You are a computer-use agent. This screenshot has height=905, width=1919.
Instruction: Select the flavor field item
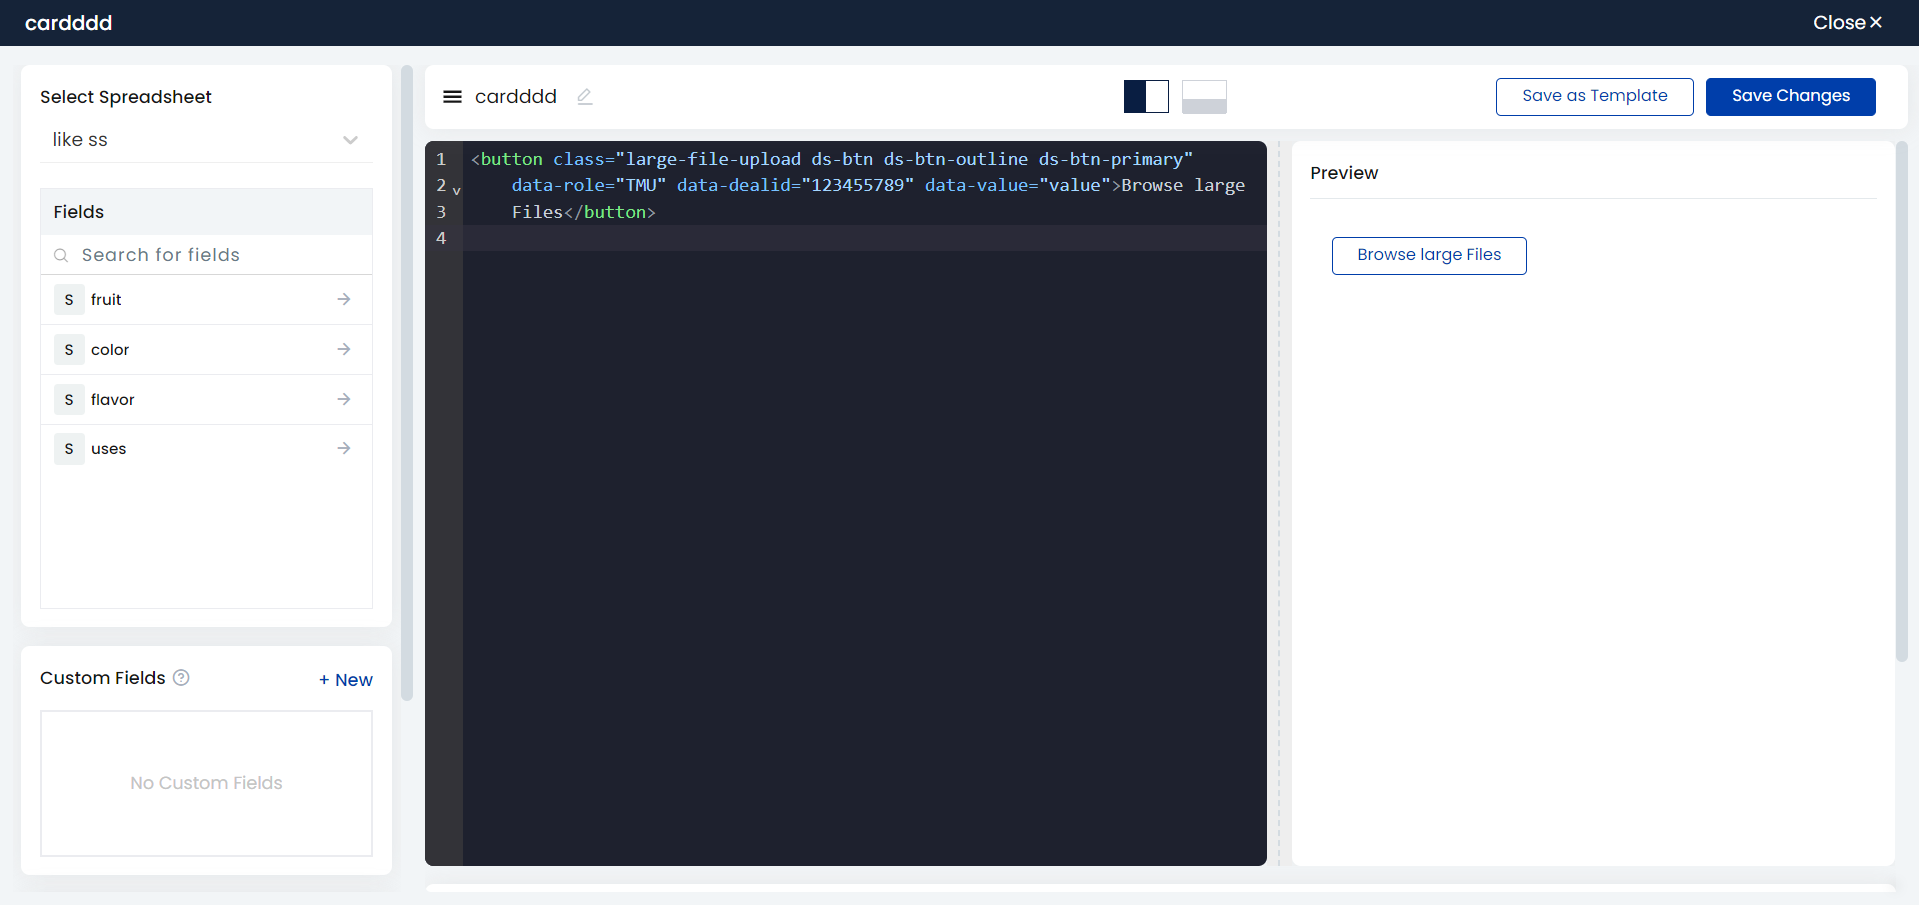112,400
